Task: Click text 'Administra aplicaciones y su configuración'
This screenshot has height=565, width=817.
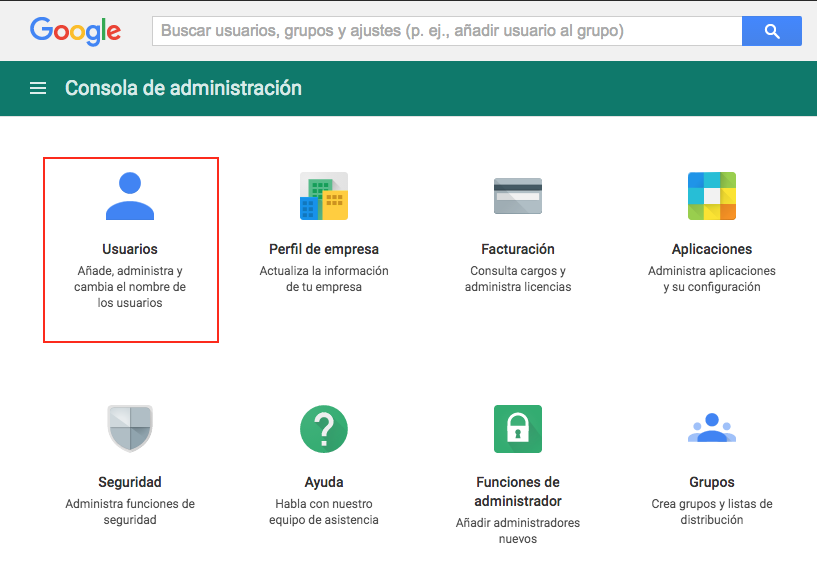Action: coord(712,279)
